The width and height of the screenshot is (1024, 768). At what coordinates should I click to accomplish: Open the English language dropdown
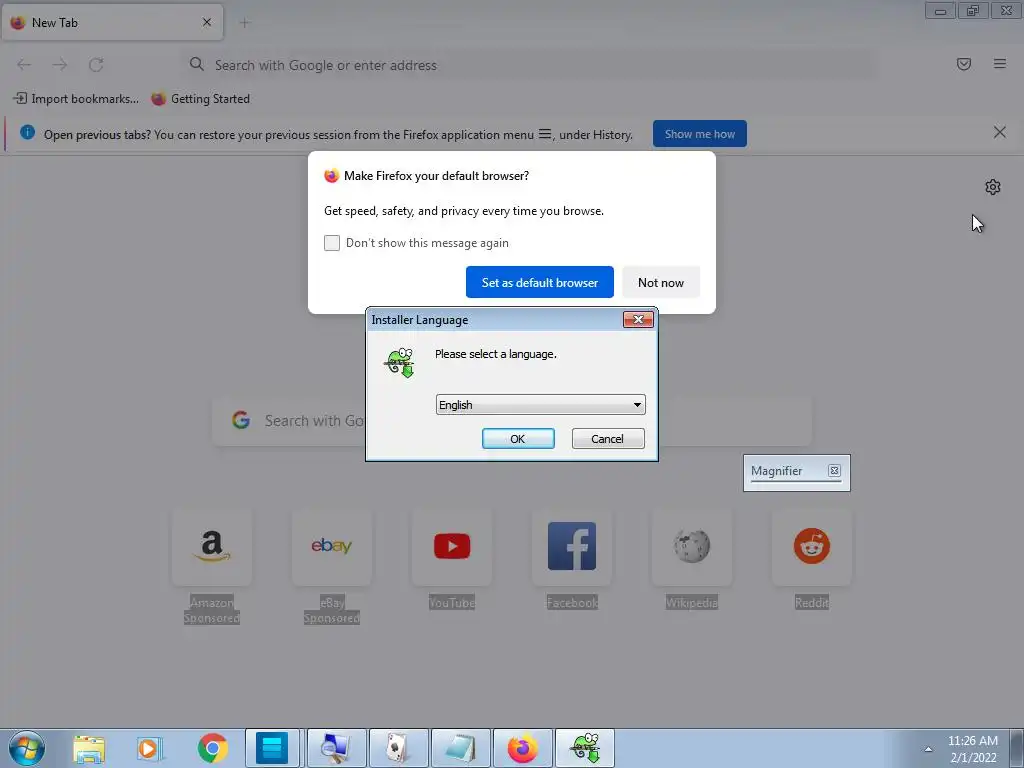pos(540,404)
